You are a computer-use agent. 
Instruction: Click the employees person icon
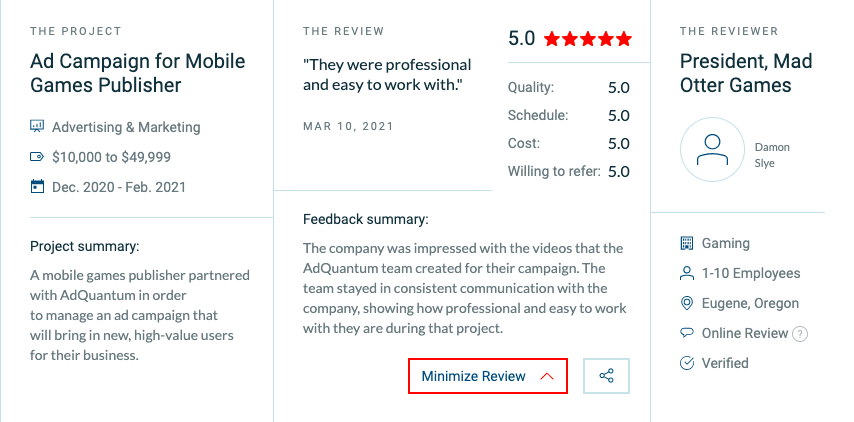687,273
